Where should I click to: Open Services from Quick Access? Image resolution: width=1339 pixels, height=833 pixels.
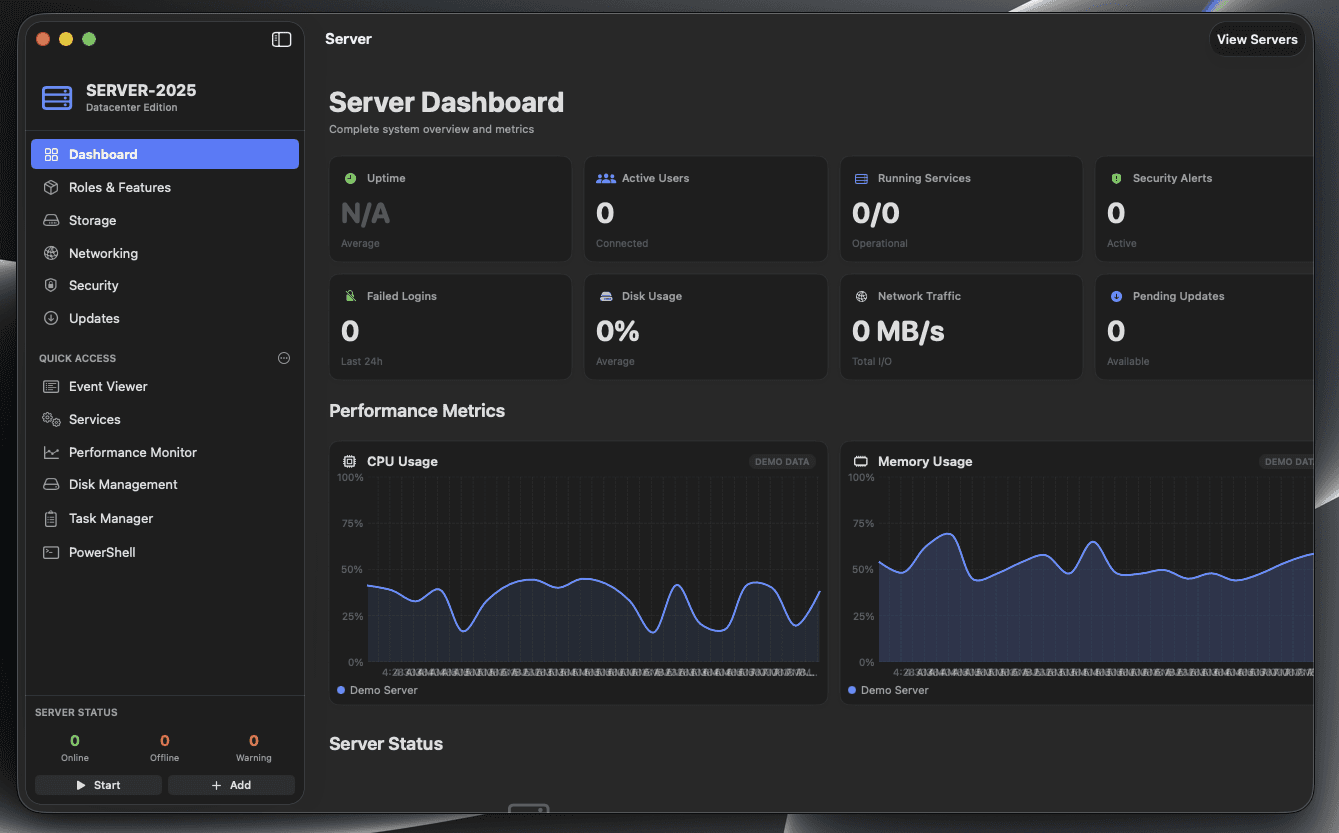pyautogui.click(x=165, y=419)
